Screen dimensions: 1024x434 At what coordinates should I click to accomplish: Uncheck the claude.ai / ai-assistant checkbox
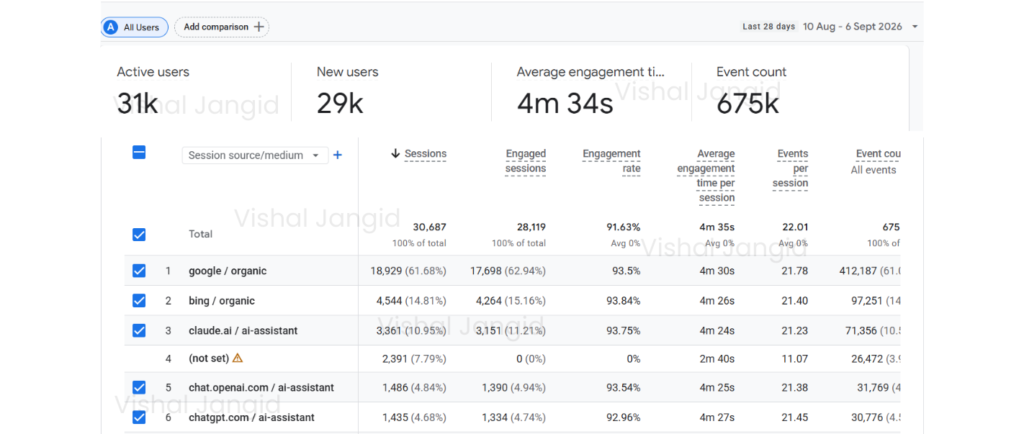[x=139, y=331]
